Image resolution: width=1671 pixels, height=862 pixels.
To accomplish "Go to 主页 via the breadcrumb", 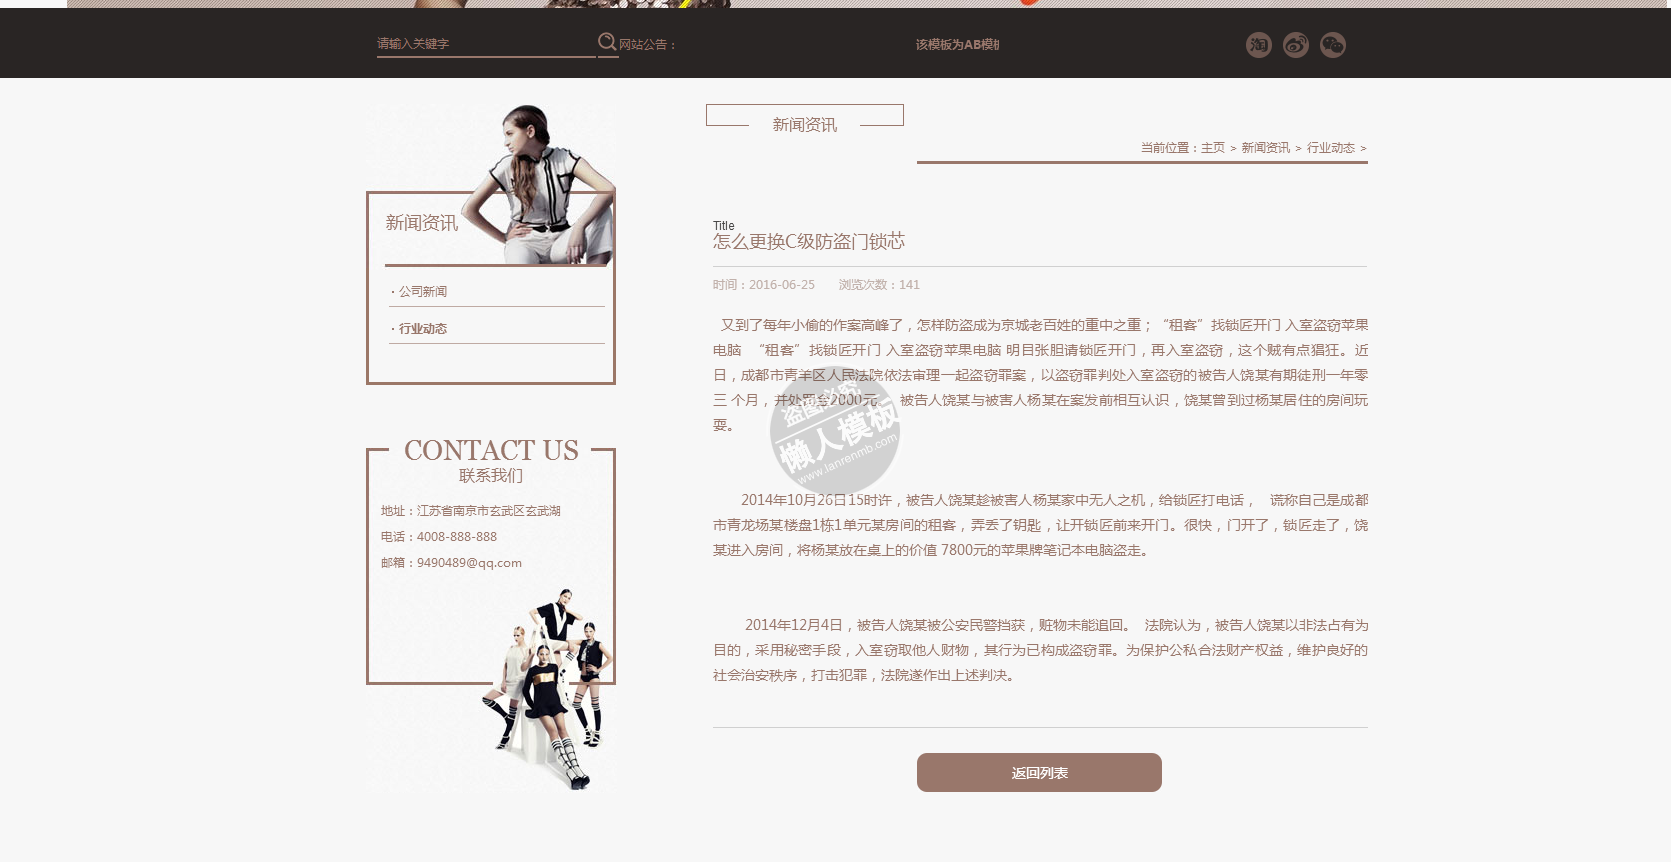I will (1212, 148).
